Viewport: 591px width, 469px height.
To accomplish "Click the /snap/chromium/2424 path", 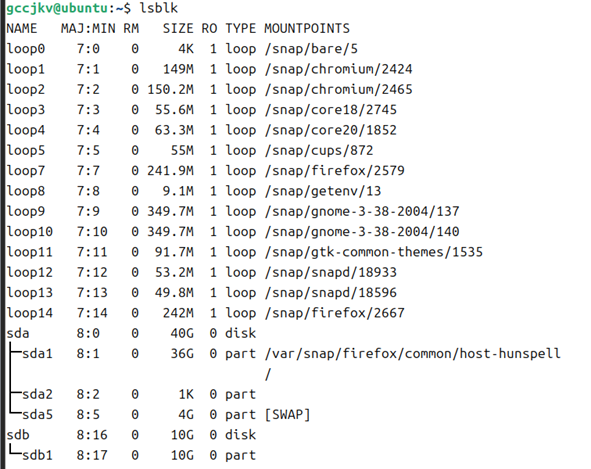I will coord(338,70).
